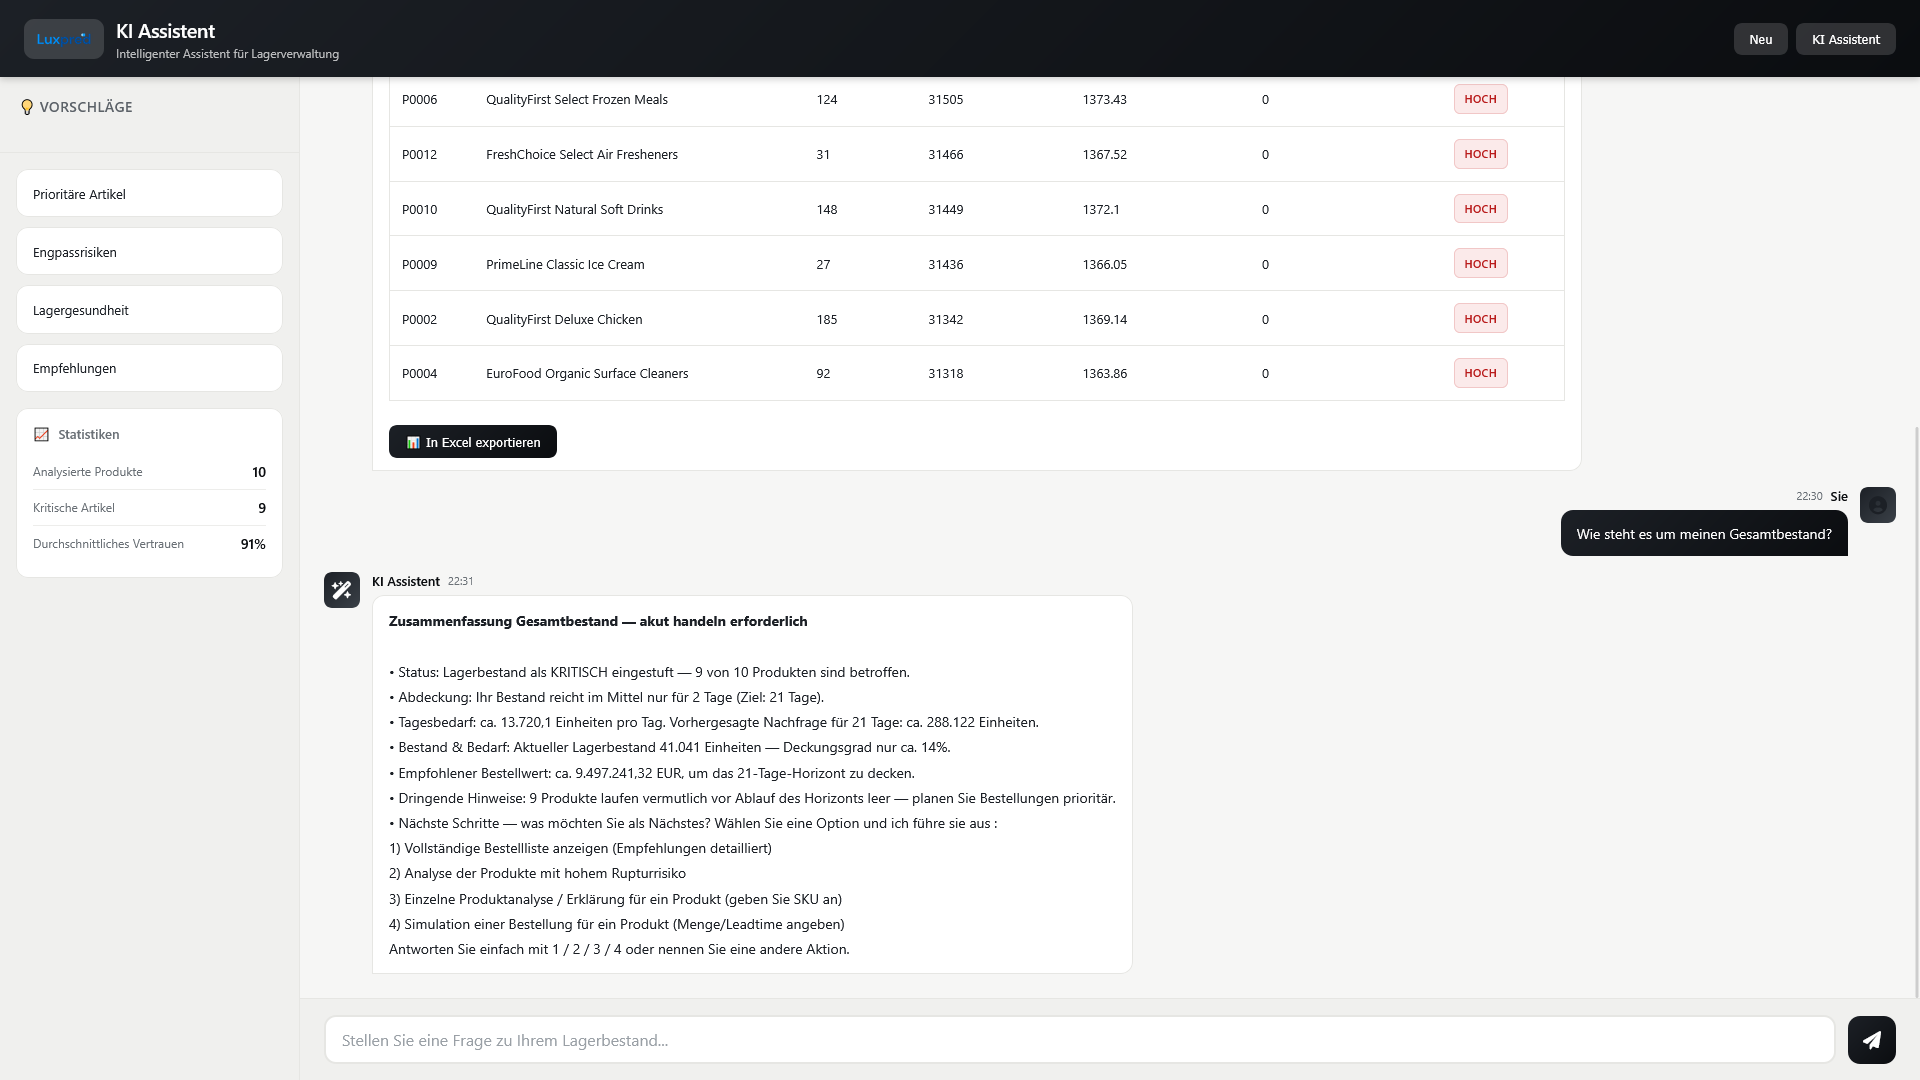1920x1080 pixels.
Task: Export the table with In Excel exportieren
Action: [473, 442]
